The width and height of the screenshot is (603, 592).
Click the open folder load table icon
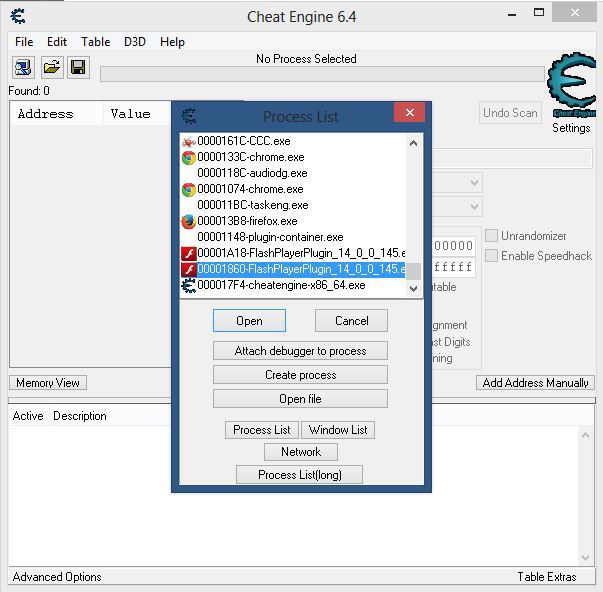click(52, 68)
